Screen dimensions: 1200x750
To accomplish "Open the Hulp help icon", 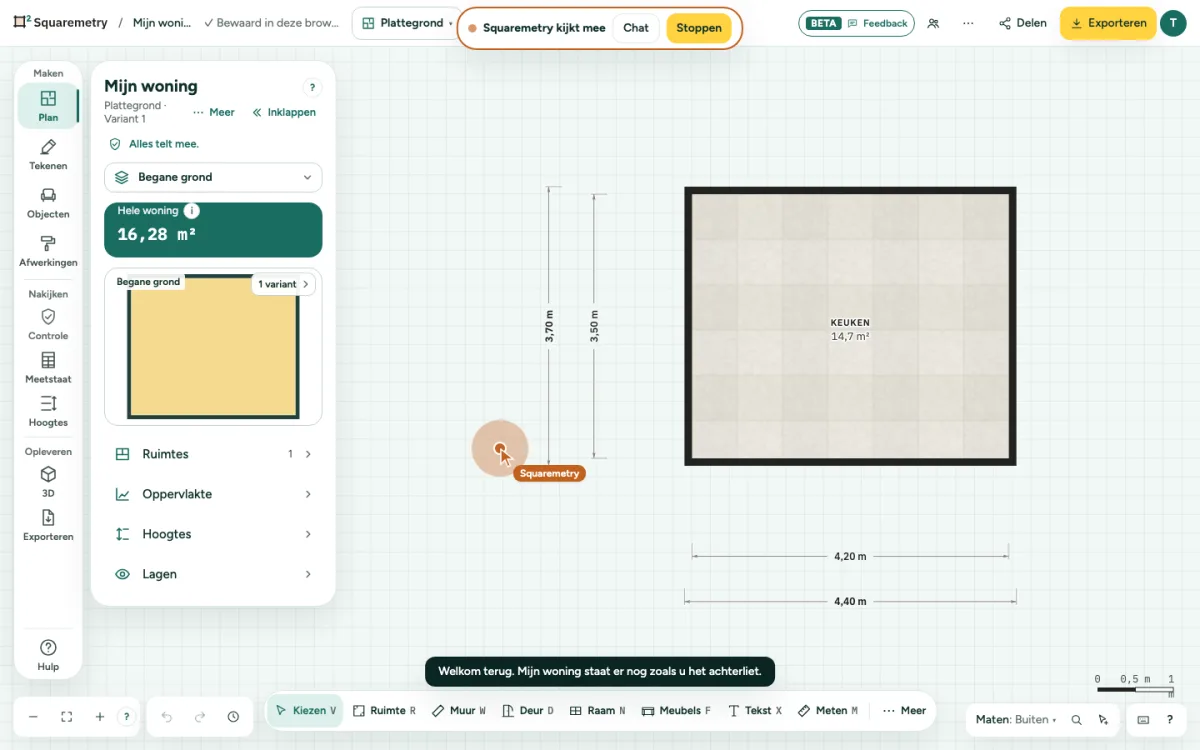I will point(48,655).
